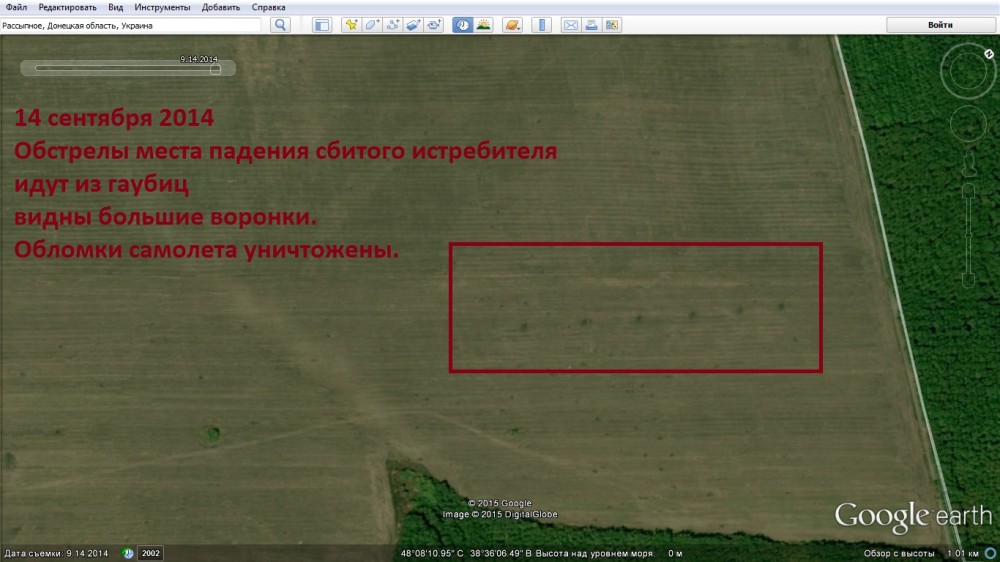1000x562 pixels.
Task: Click the compass N north marker
Action: point(989,54)
